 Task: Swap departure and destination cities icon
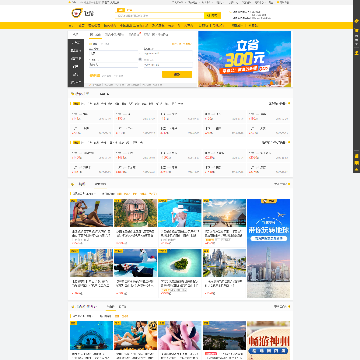(140, 59)
